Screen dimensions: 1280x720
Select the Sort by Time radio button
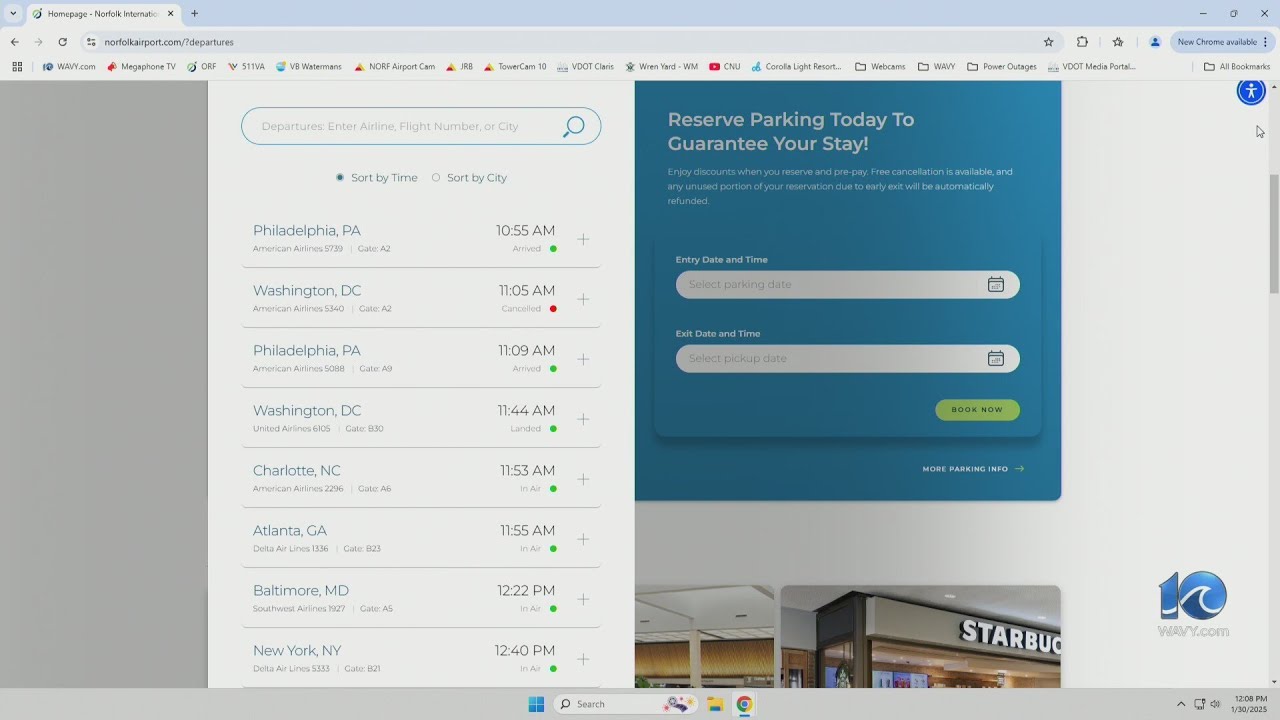(x=340, y=178)
